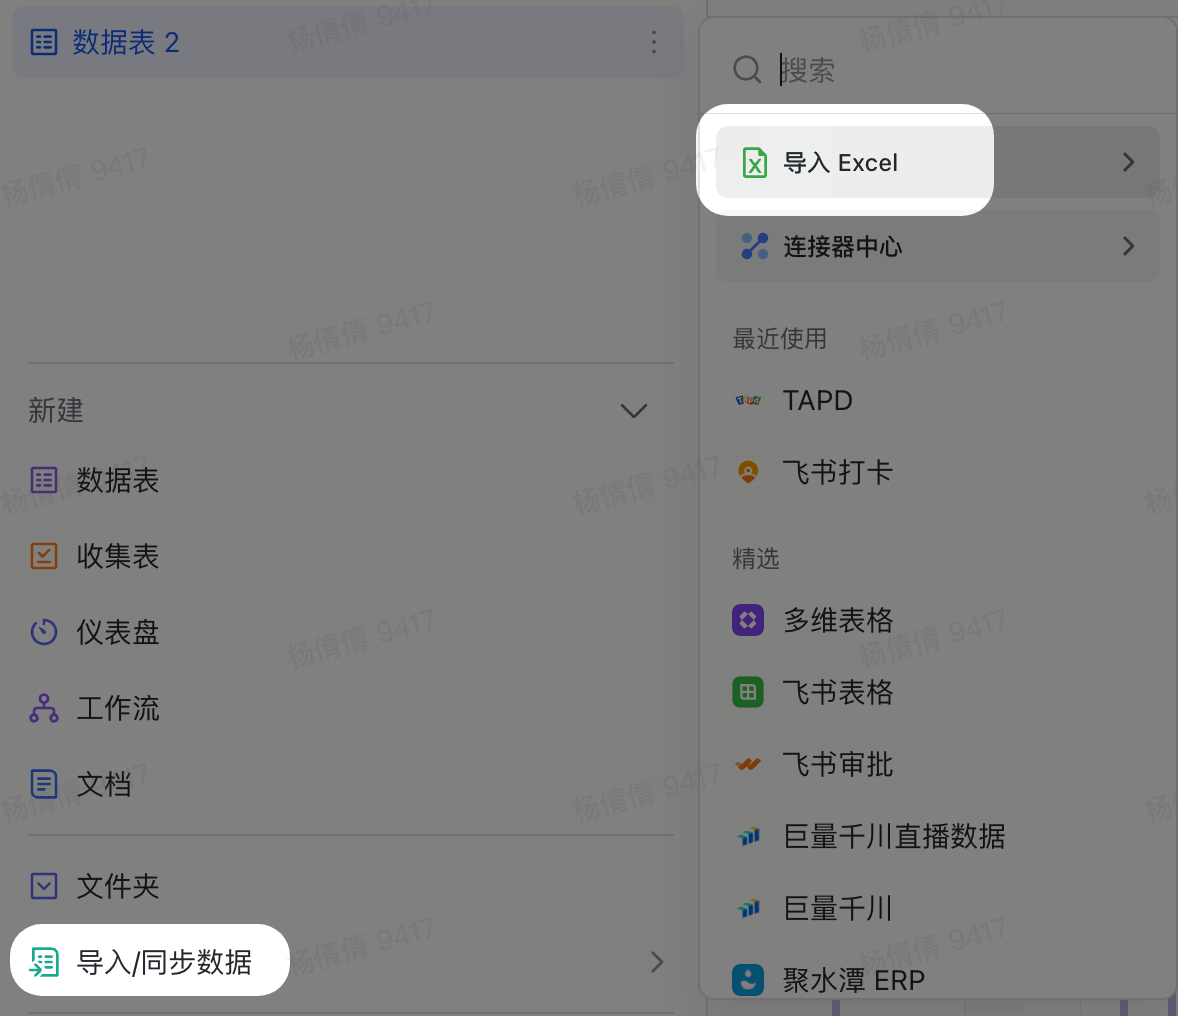Collapse the 新建 section chevron
Screen dimensions: 1178x1016
point(634,411)
